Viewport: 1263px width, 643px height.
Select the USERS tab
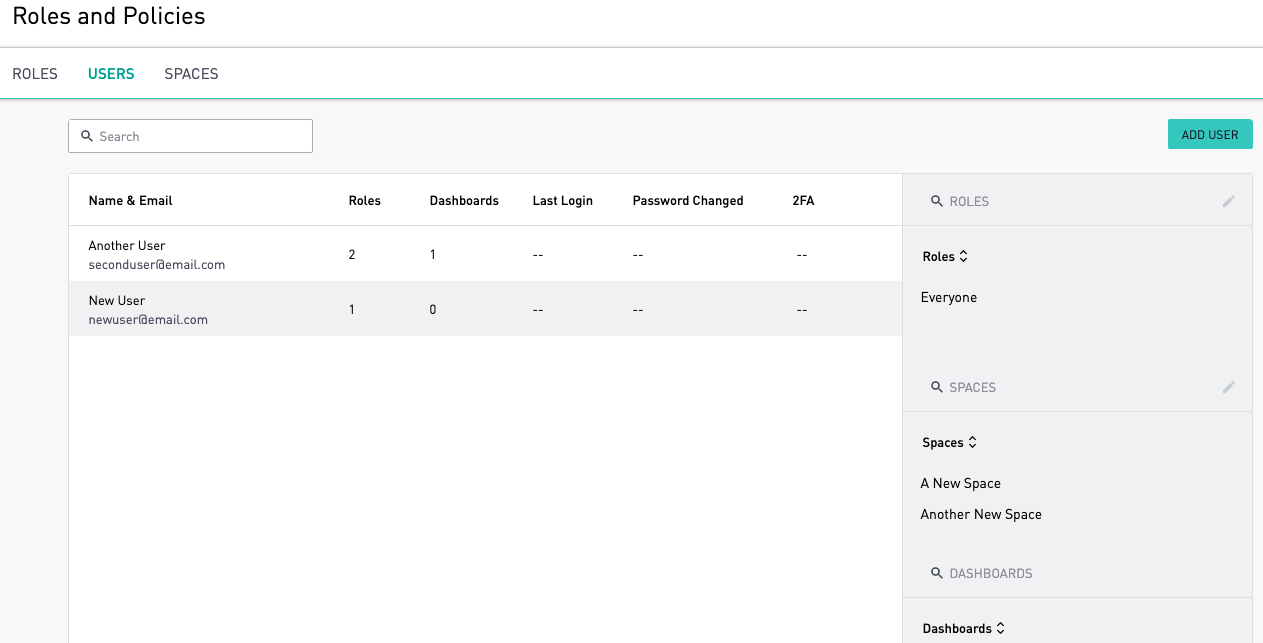tap(111, 74)
